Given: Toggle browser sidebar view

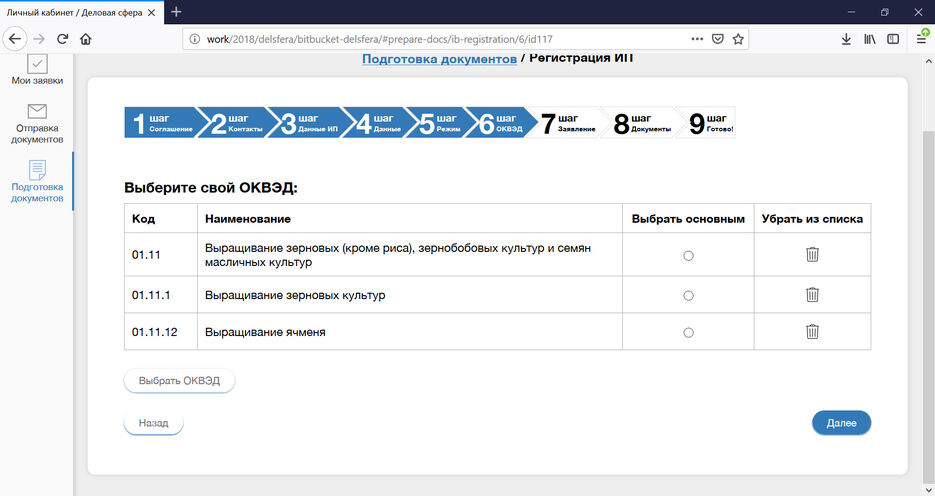Looking at the screenshot, I should pos(893,39).
